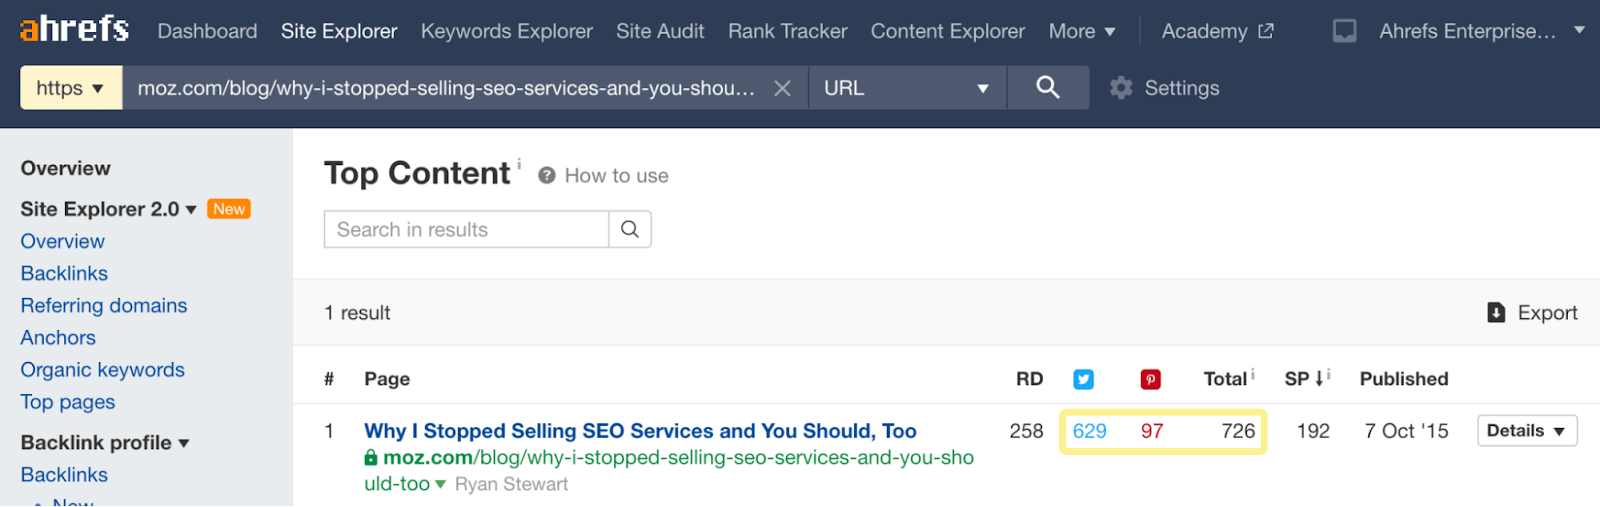Open Keywords Explorer tab
The width and height of the screenshot is (1600, 507).
[506, 31]
